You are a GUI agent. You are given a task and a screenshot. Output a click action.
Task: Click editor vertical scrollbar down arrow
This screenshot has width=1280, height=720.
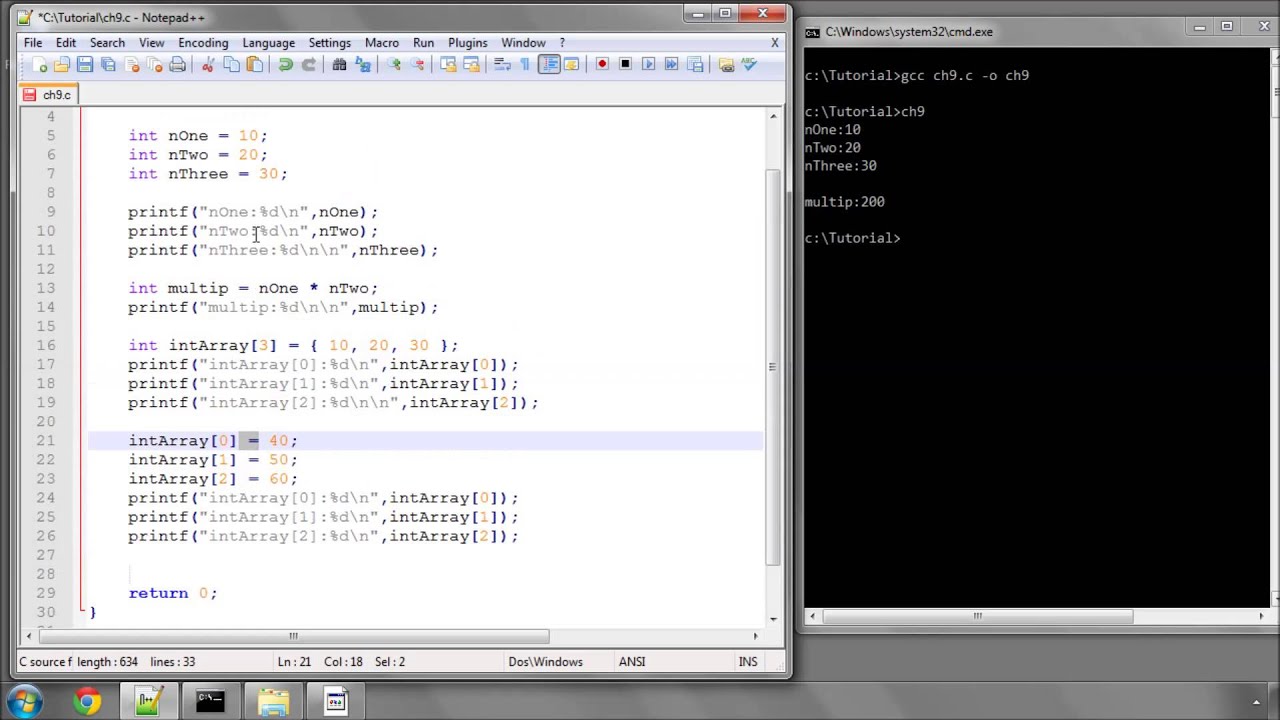click(x=773, y=617)
